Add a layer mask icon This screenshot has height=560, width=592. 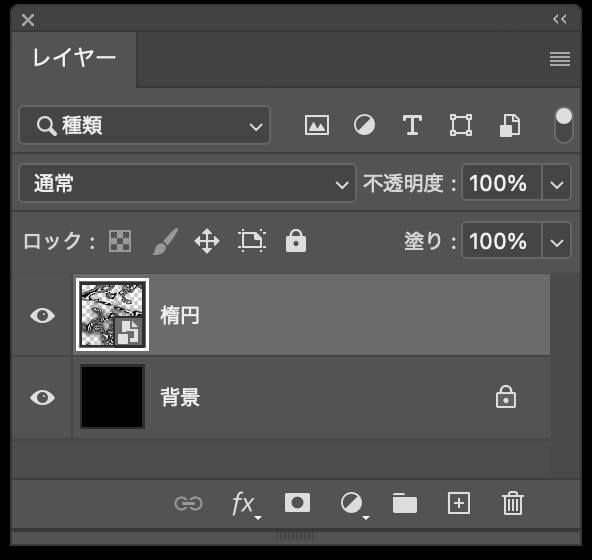coord(298,503)
